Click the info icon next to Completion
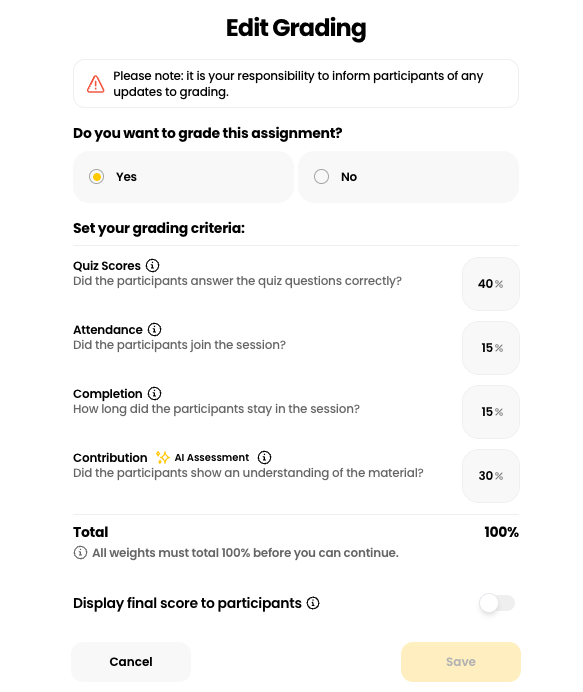 click(x=154, y=394)
